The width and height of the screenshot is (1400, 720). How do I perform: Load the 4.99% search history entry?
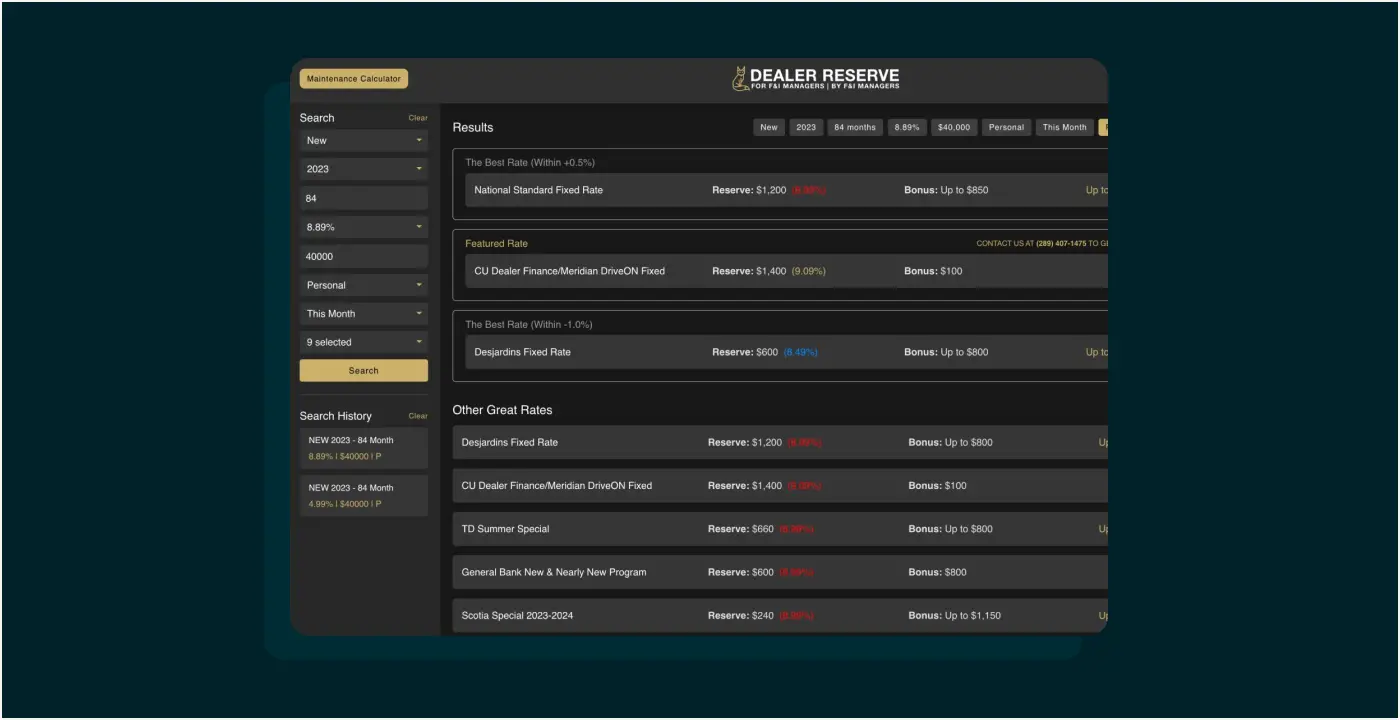coord(364,496)
